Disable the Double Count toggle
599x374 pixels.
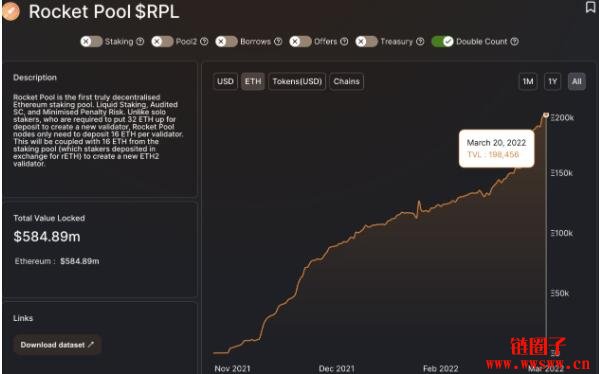click(x=443, y=41)
